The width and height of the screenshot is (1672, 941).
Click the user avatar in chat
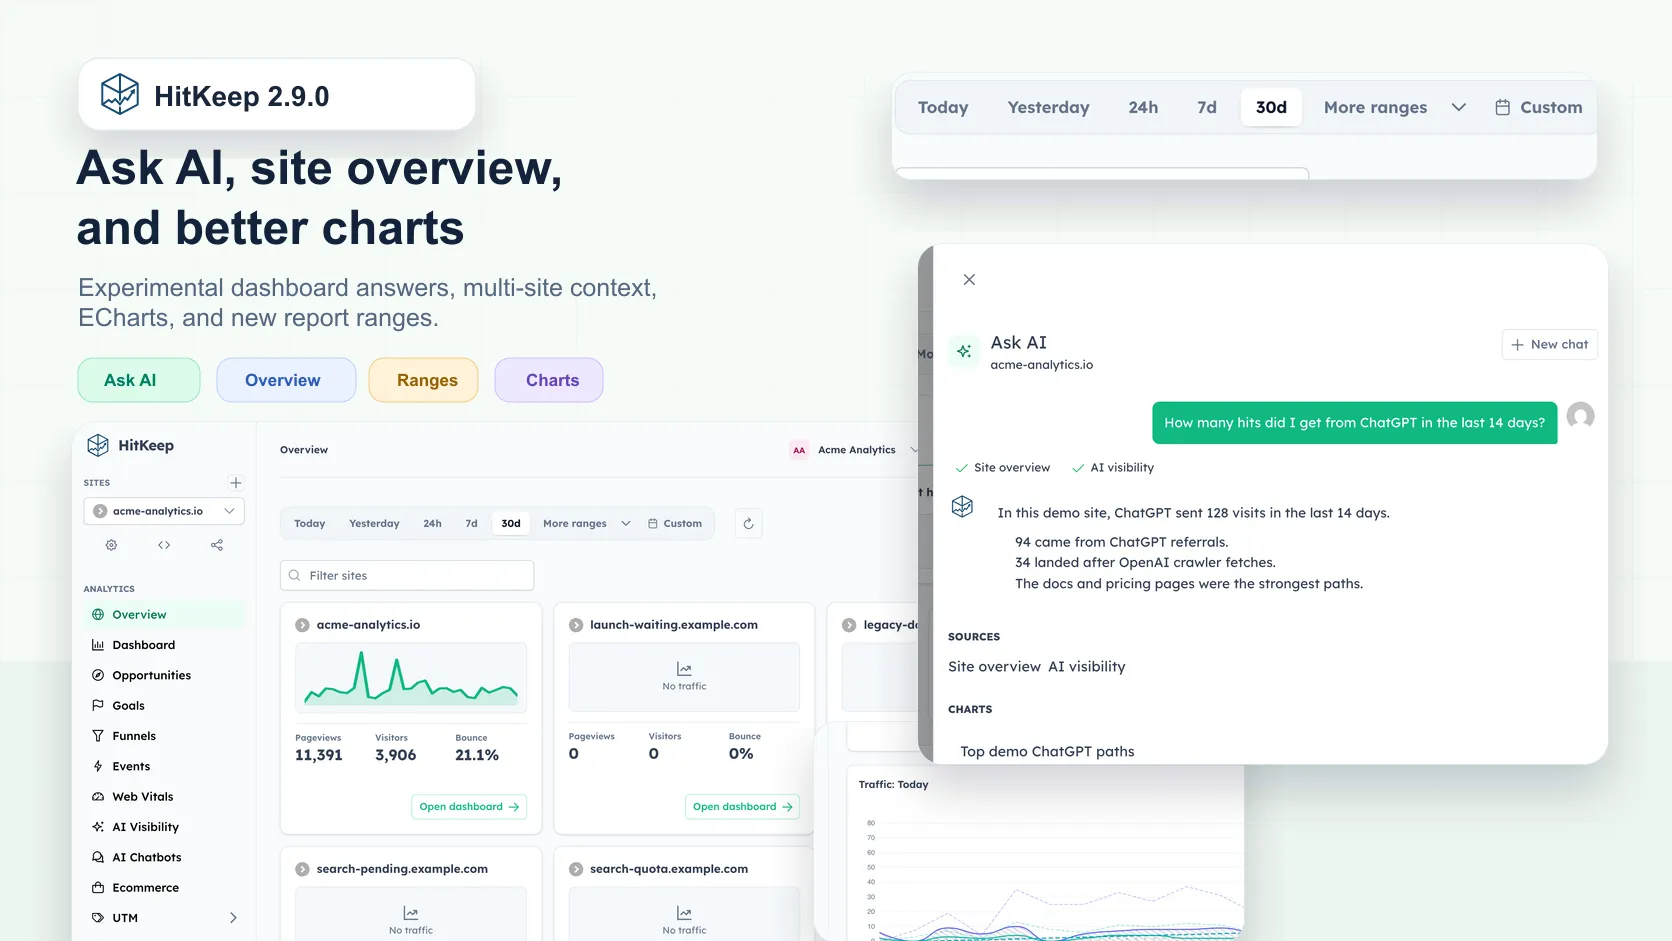pyautogui.click(x=1581, y=415)
